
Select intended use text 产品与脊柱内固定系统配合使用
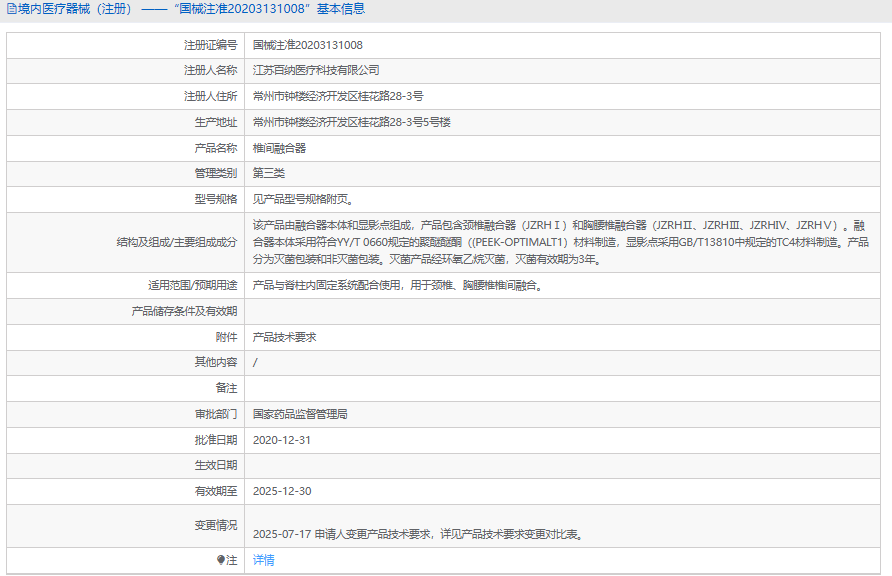click(x=399, y=285)
